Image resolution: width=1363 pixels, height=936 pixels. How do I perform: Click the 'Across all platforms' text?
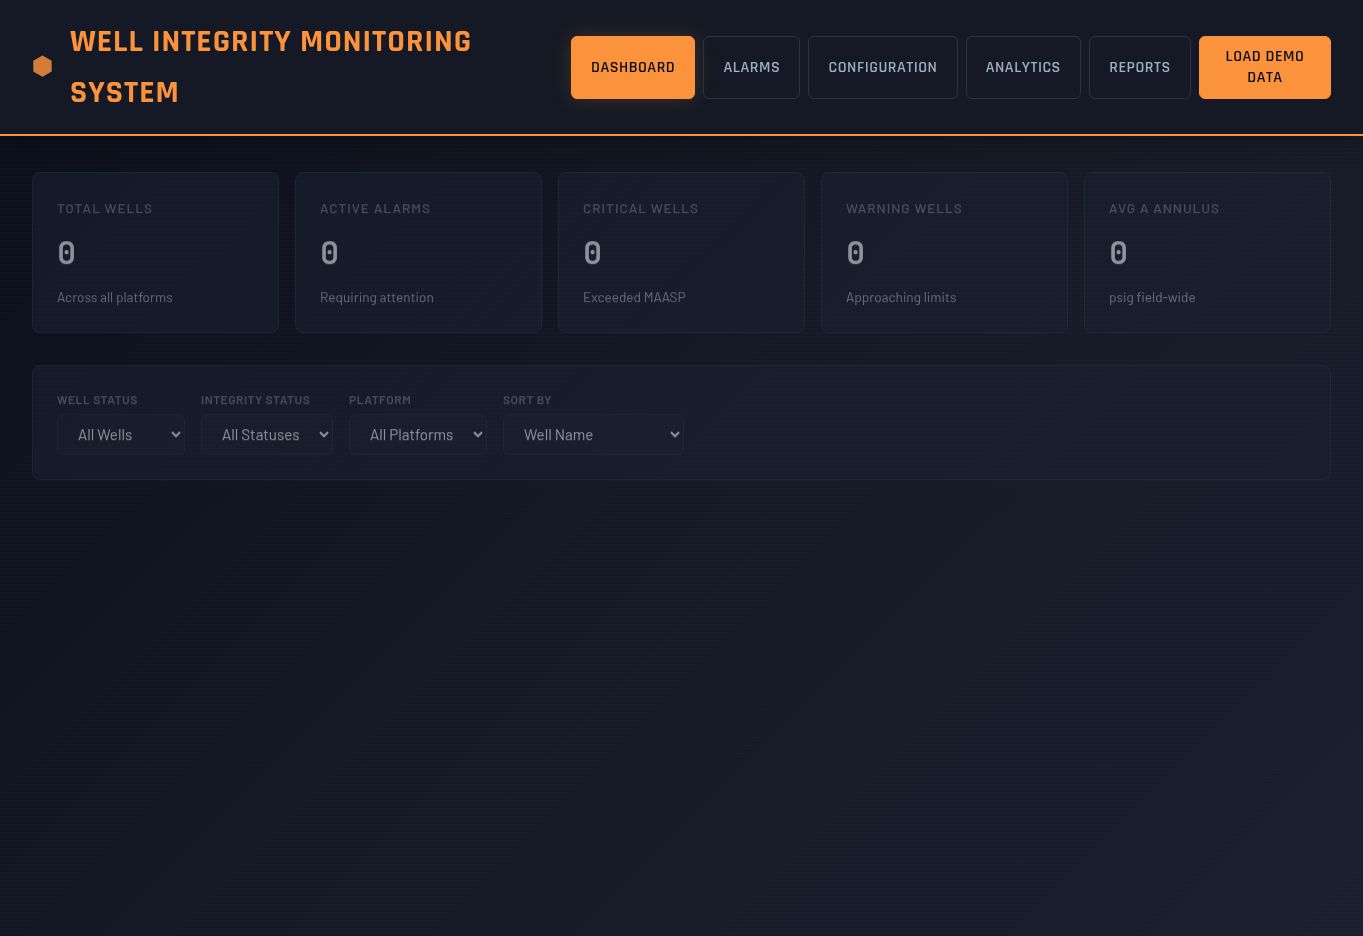click(x=115, y=297)
